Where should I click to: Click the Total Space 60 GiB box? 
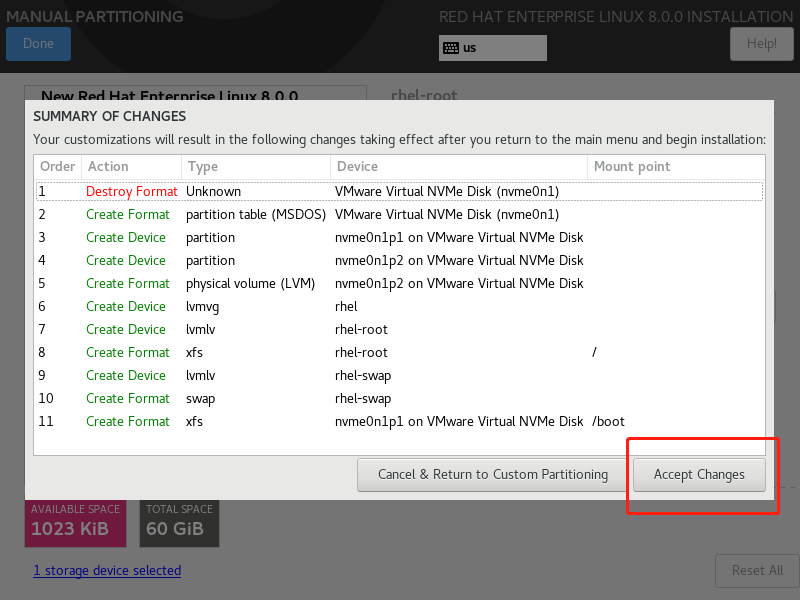(x=179, y=523)
